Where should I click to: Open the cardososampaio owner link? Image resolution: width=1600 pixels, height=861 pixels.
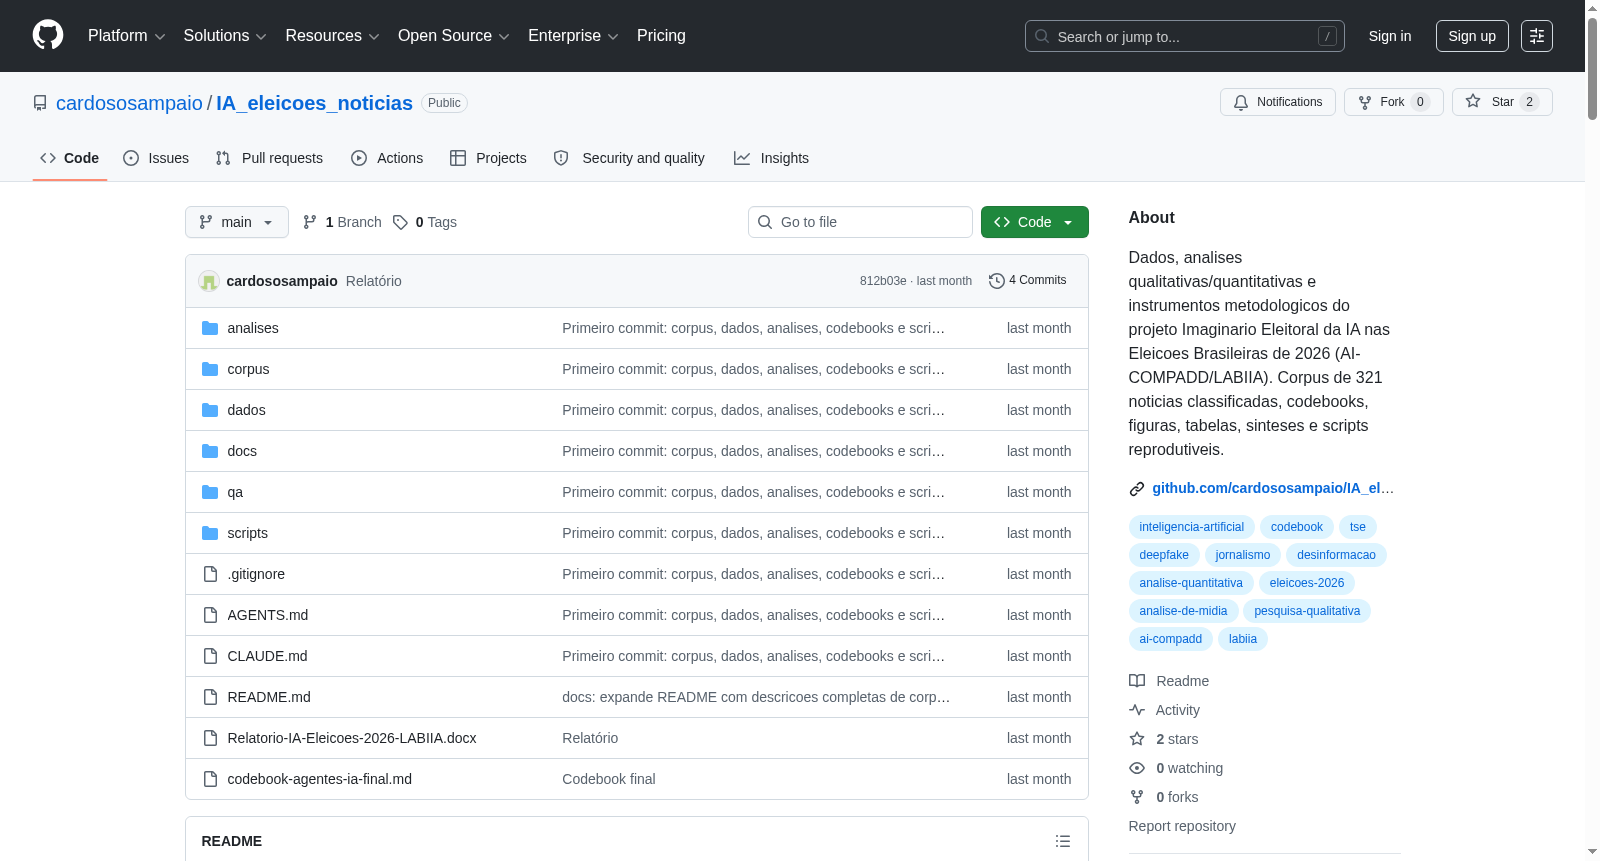pyautogui.click(x=129, y=103)
